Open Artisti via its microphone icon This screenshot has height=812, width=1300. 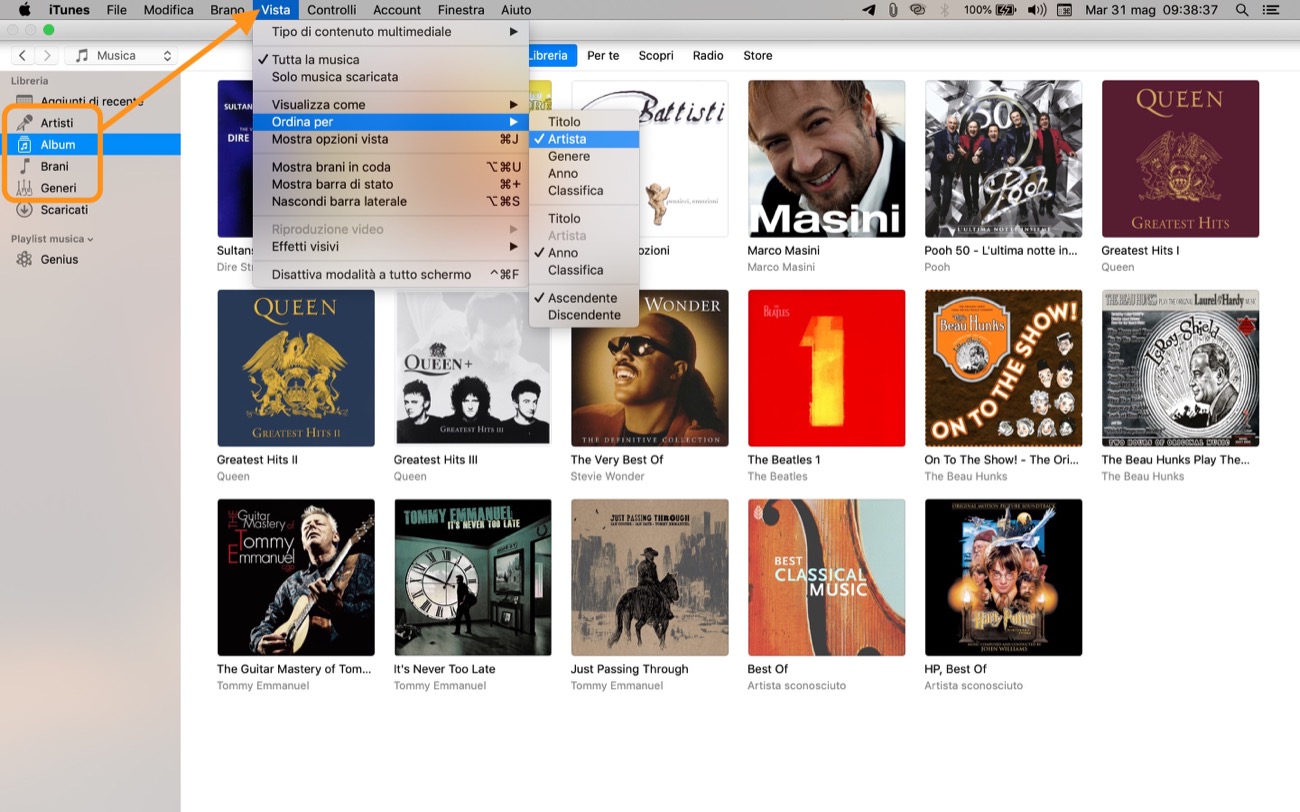[x=24, y=123]
